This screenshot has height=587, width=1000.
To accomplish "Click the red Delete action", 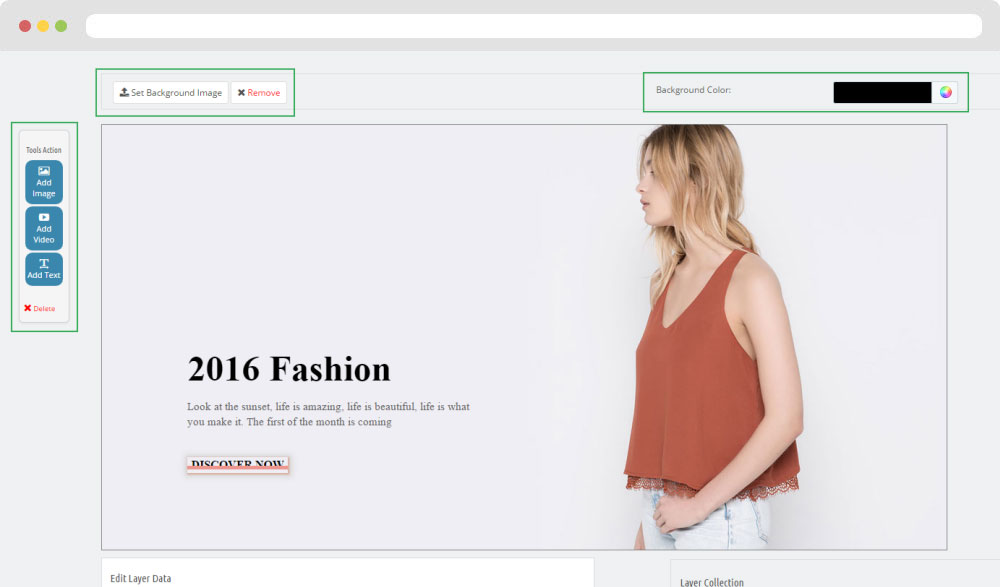I will tap(40, 308).
